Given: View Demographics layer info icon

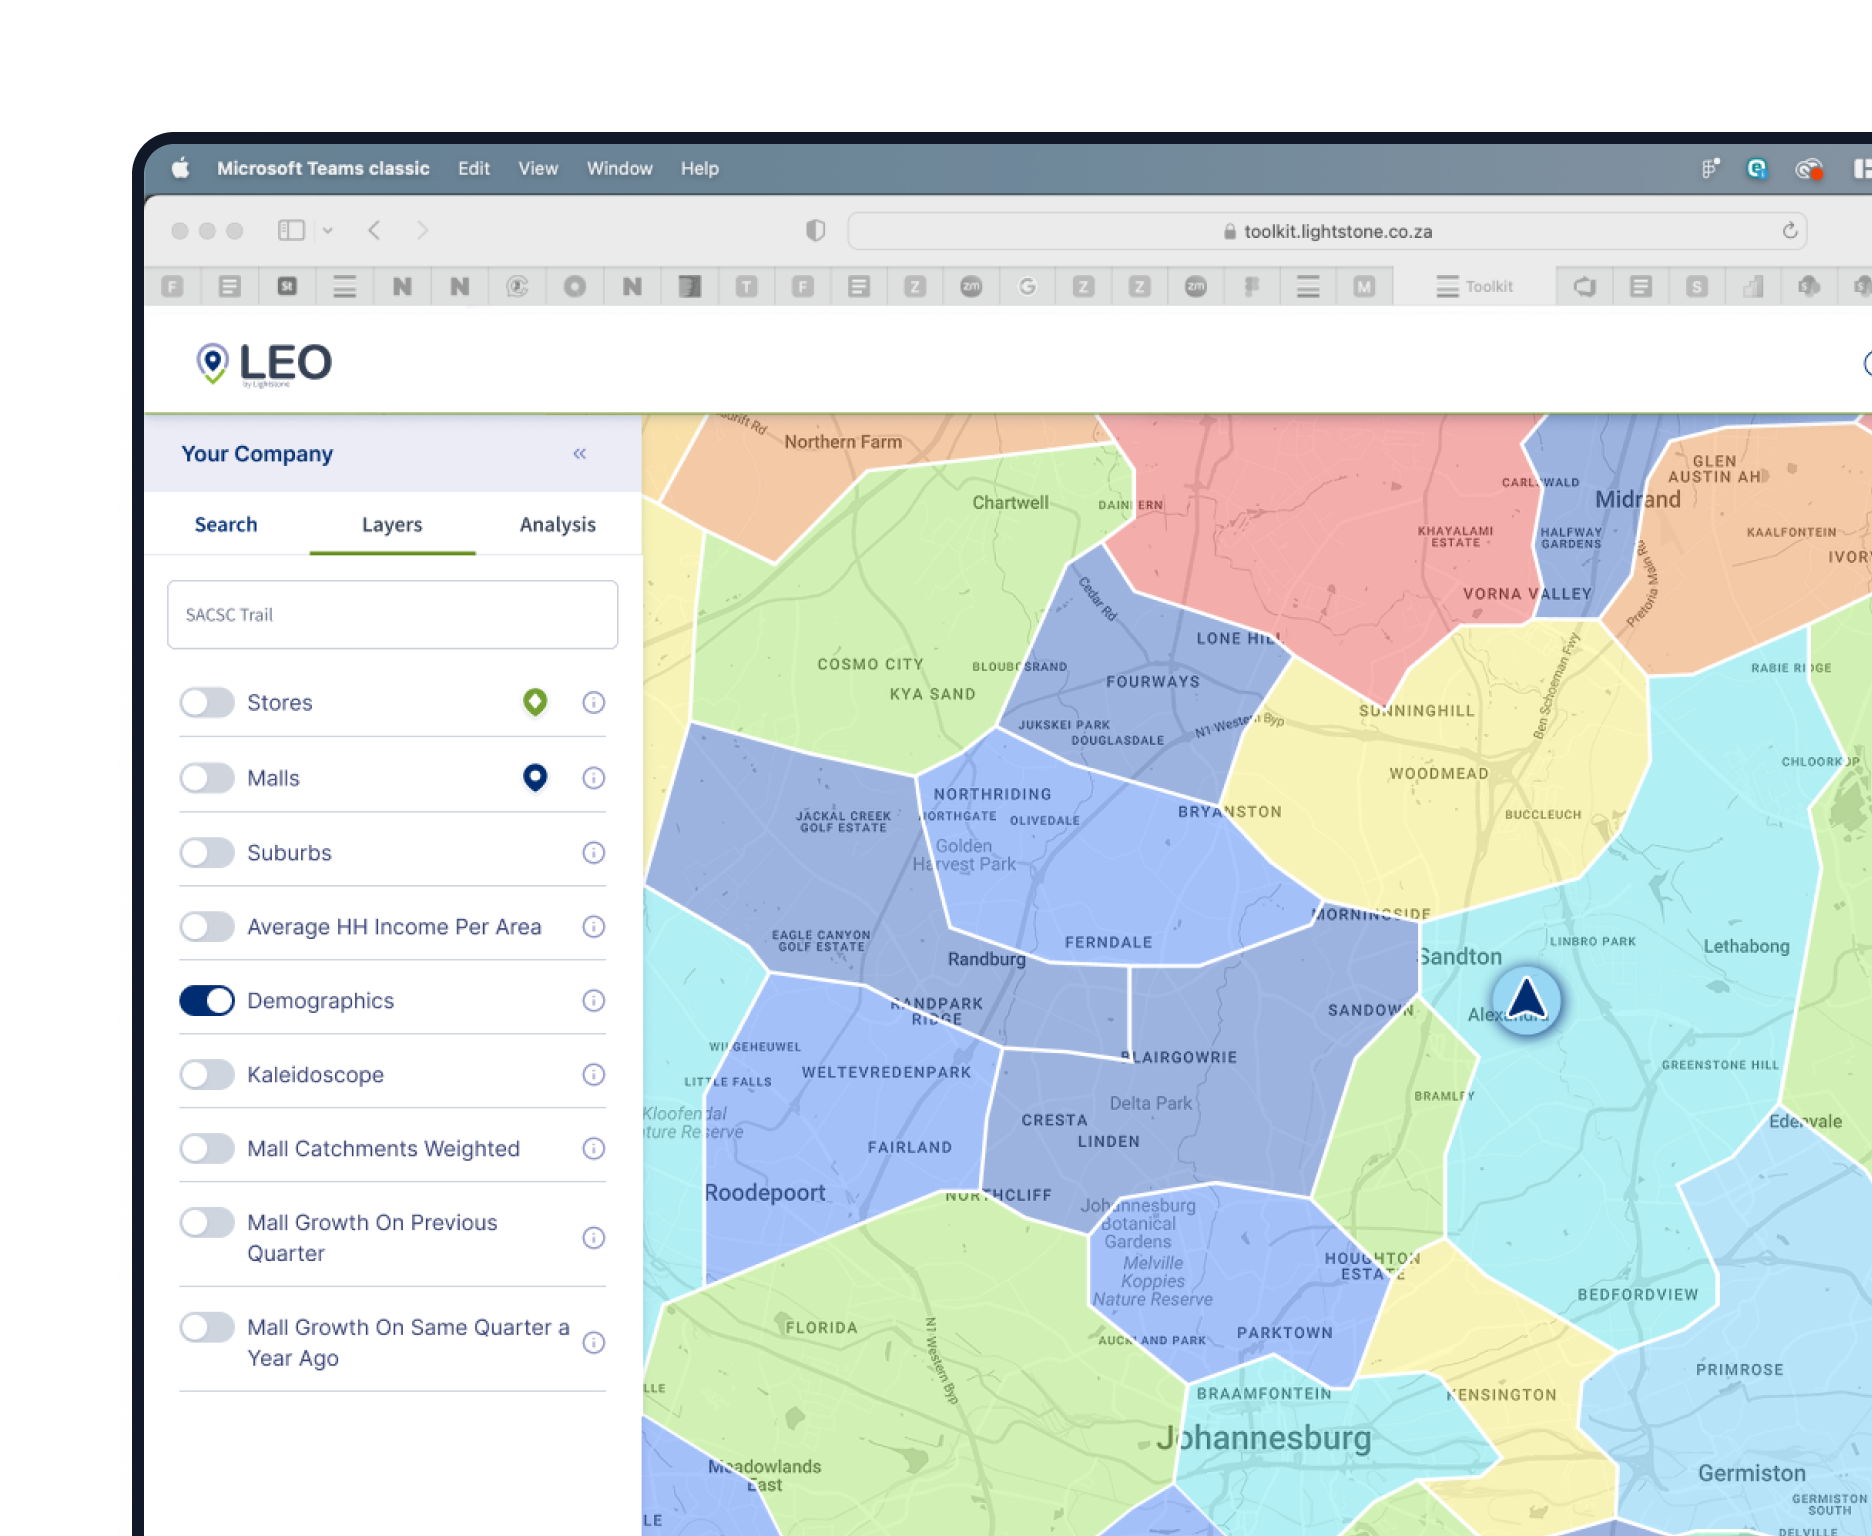Looking at the screenshot, I should [x=594, y=1001].
